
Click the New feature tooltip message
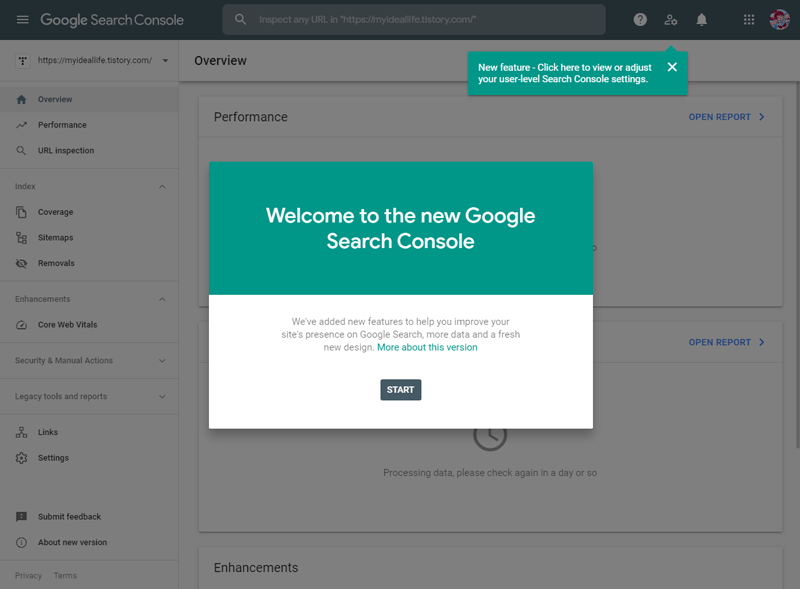(565, 73)
